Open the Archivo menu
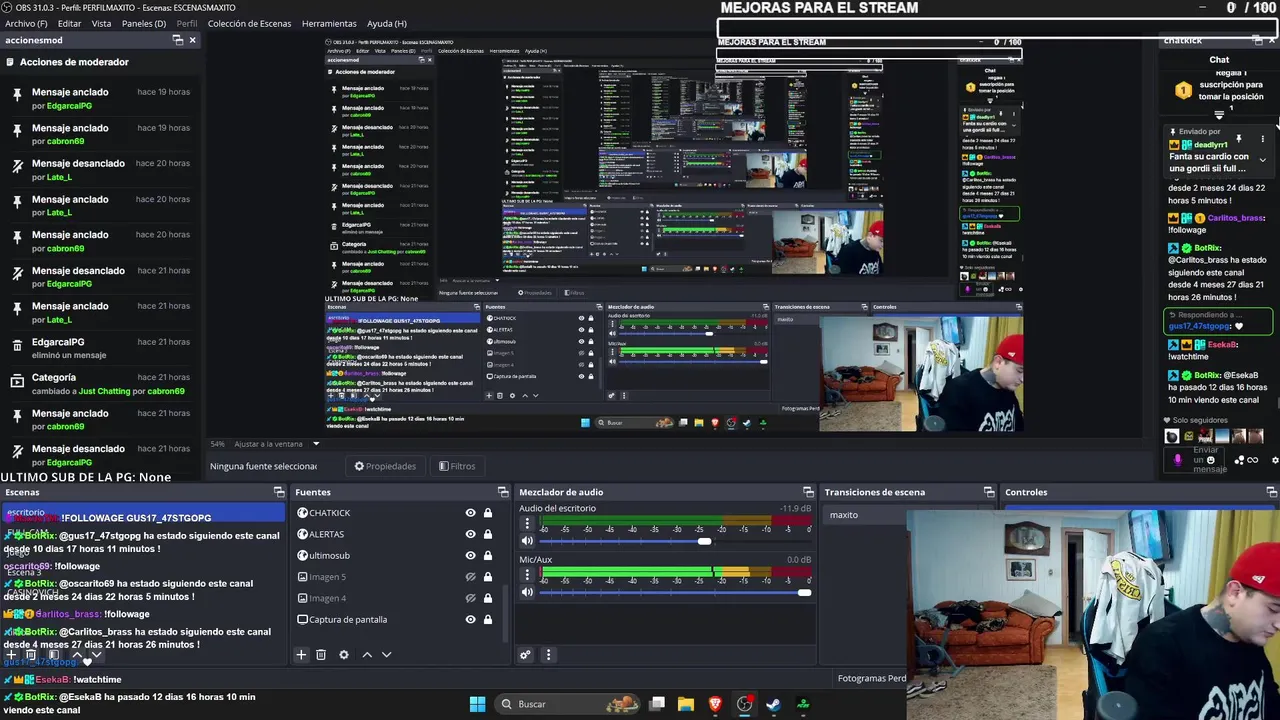 26,23
